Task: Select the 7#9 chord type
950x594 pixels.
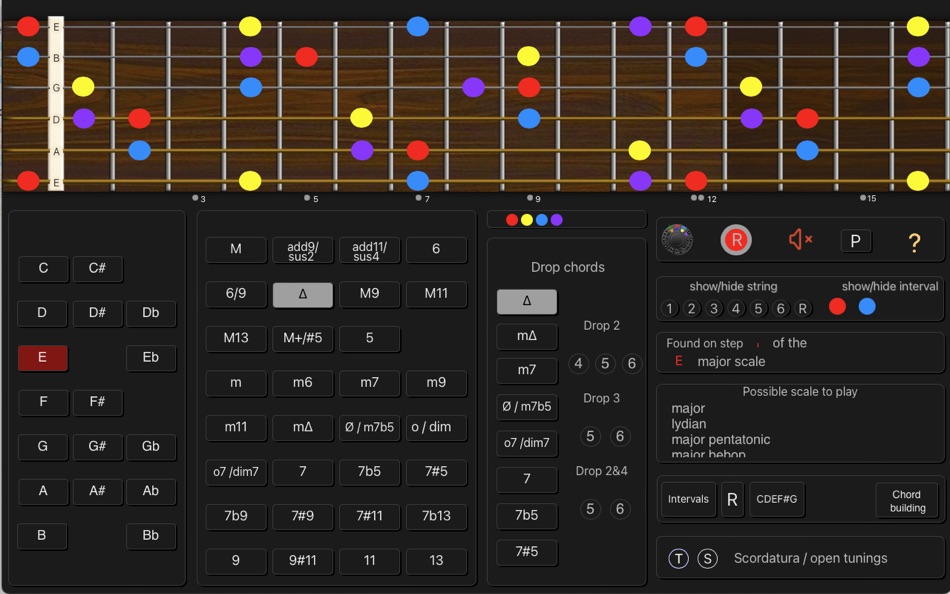Action: (303, 517)
